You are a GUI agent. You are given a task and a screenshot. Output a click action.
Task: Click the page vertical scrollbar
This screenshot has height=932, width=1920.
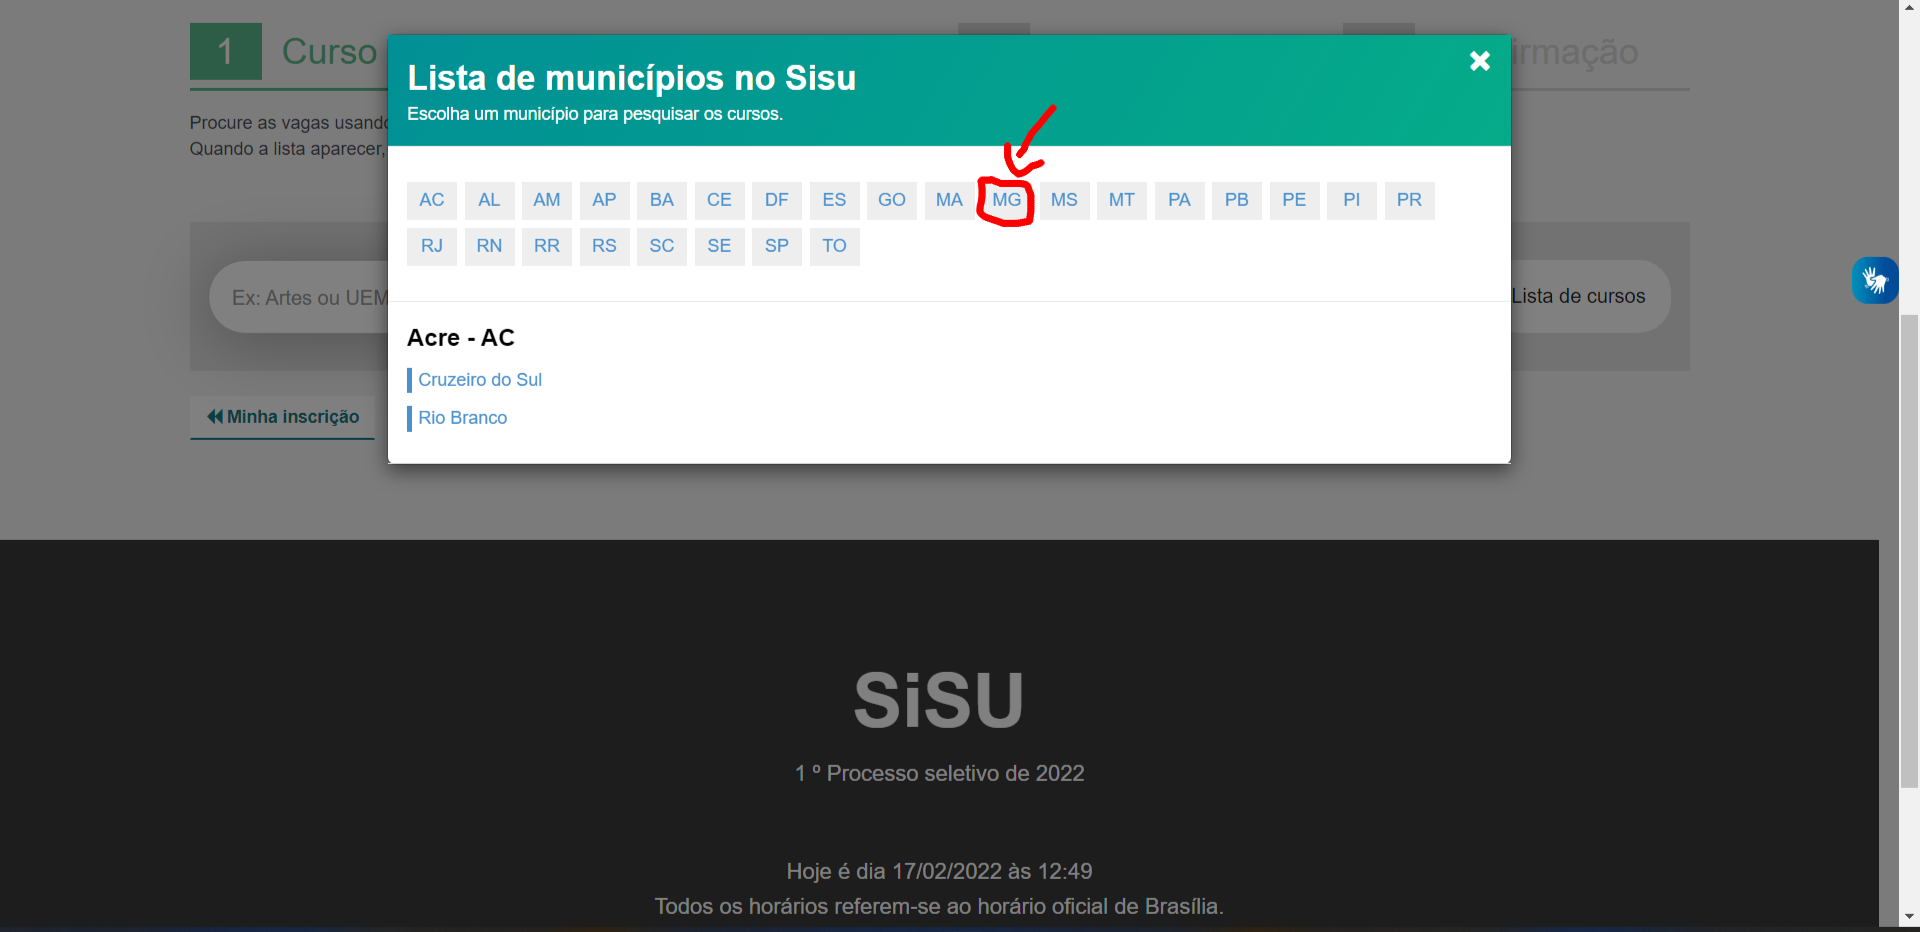1909,550
